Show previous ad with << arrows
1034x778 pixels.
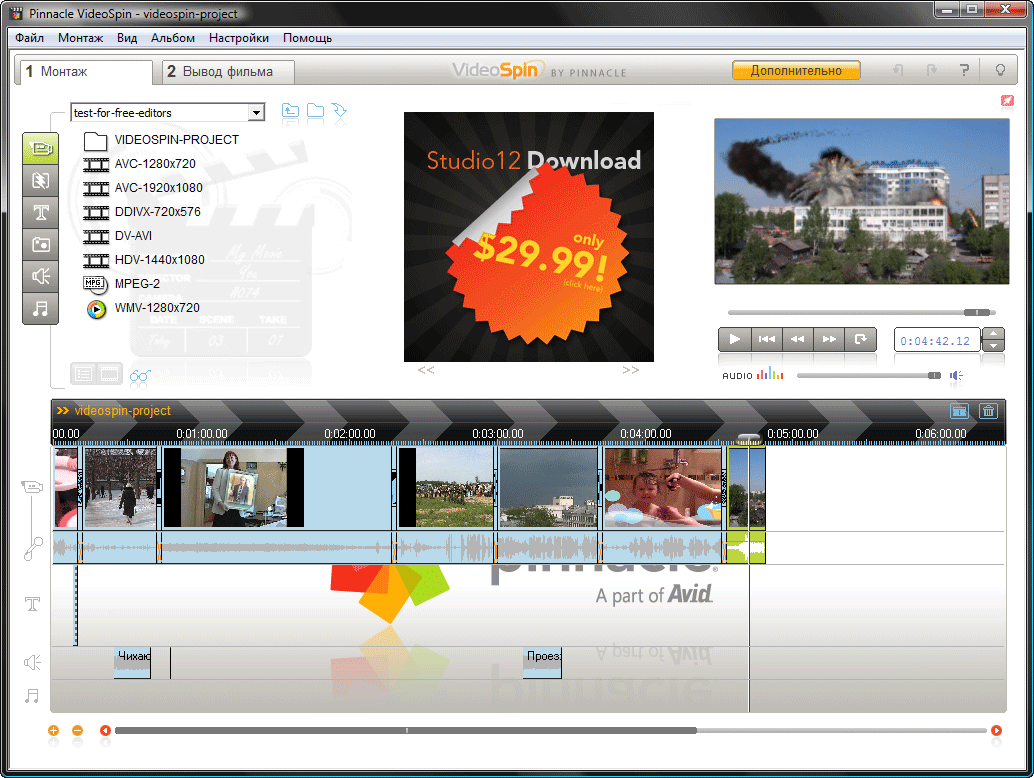point(426,370)
